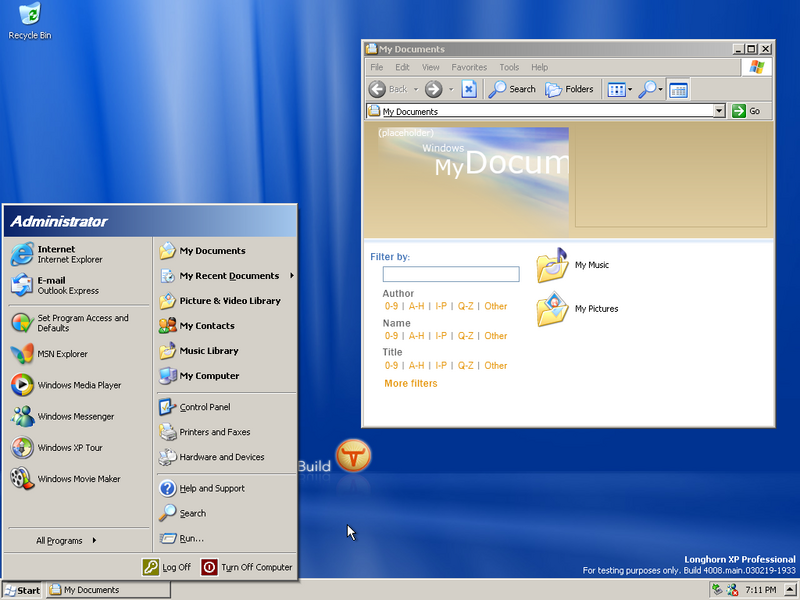Click the Start button on taskbar
The width and height of the screenshot is (800, 600).
(22, 590)
